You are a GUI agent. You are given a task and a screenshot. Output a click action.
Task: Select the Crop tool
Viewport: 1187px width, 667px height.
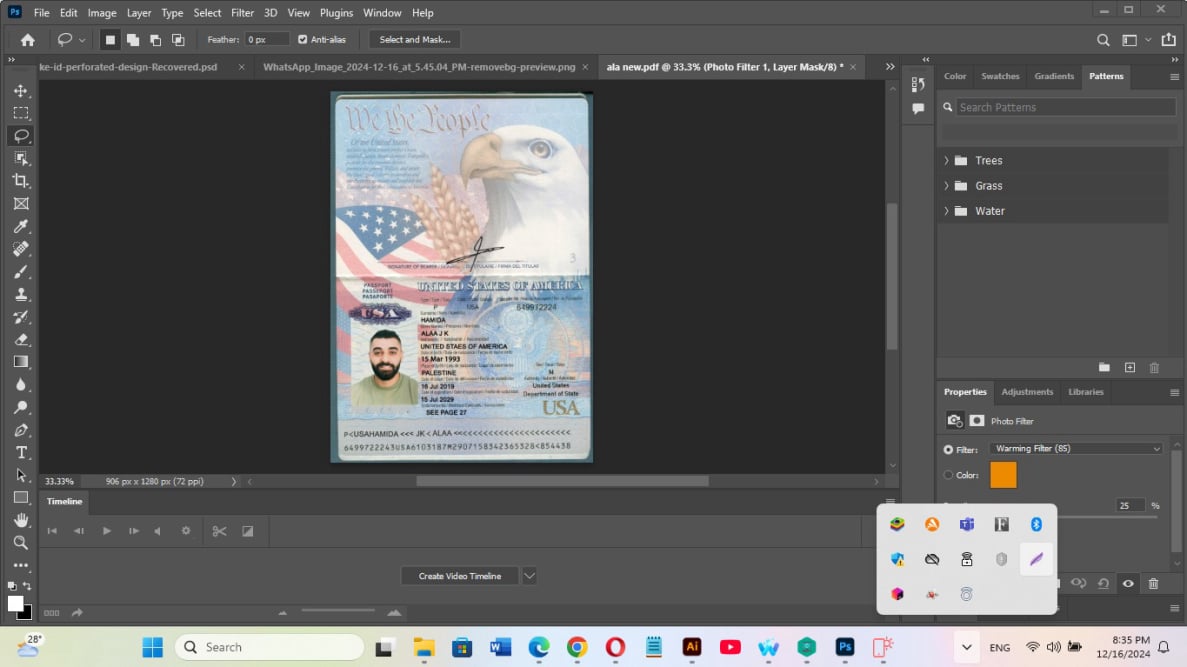tap(21, 181)
